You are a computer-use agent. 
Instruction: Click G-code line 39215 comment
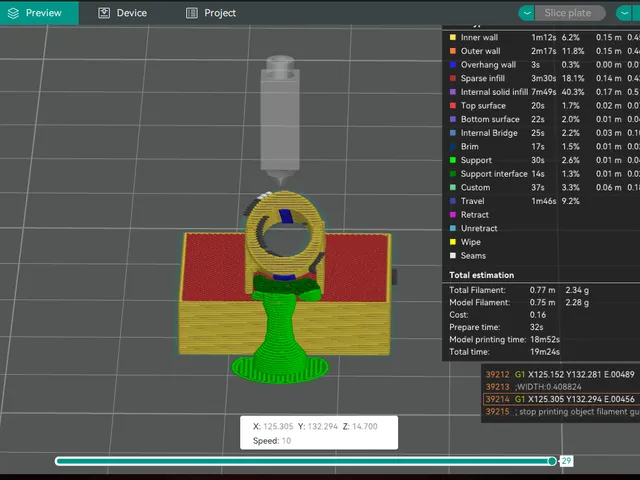coord(562,411)
